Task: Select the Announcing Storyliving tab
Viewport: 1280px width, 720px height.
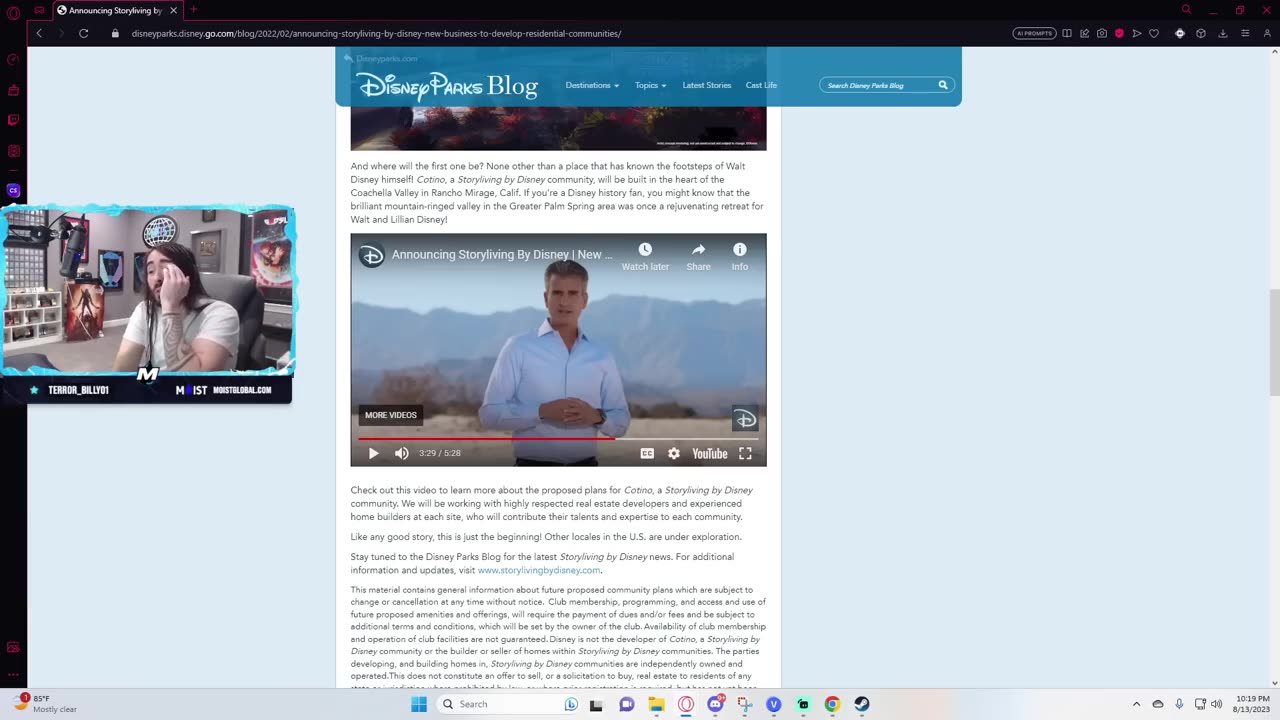Action: [x=116, y=10]
